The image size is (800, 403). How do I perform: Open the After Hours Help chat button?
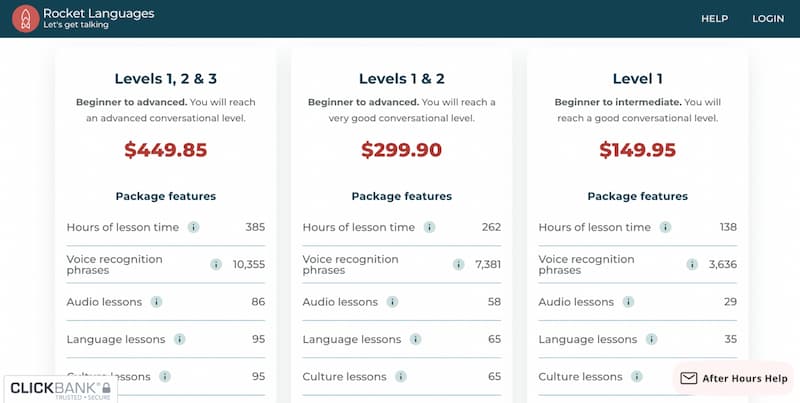tap(734, 378)
